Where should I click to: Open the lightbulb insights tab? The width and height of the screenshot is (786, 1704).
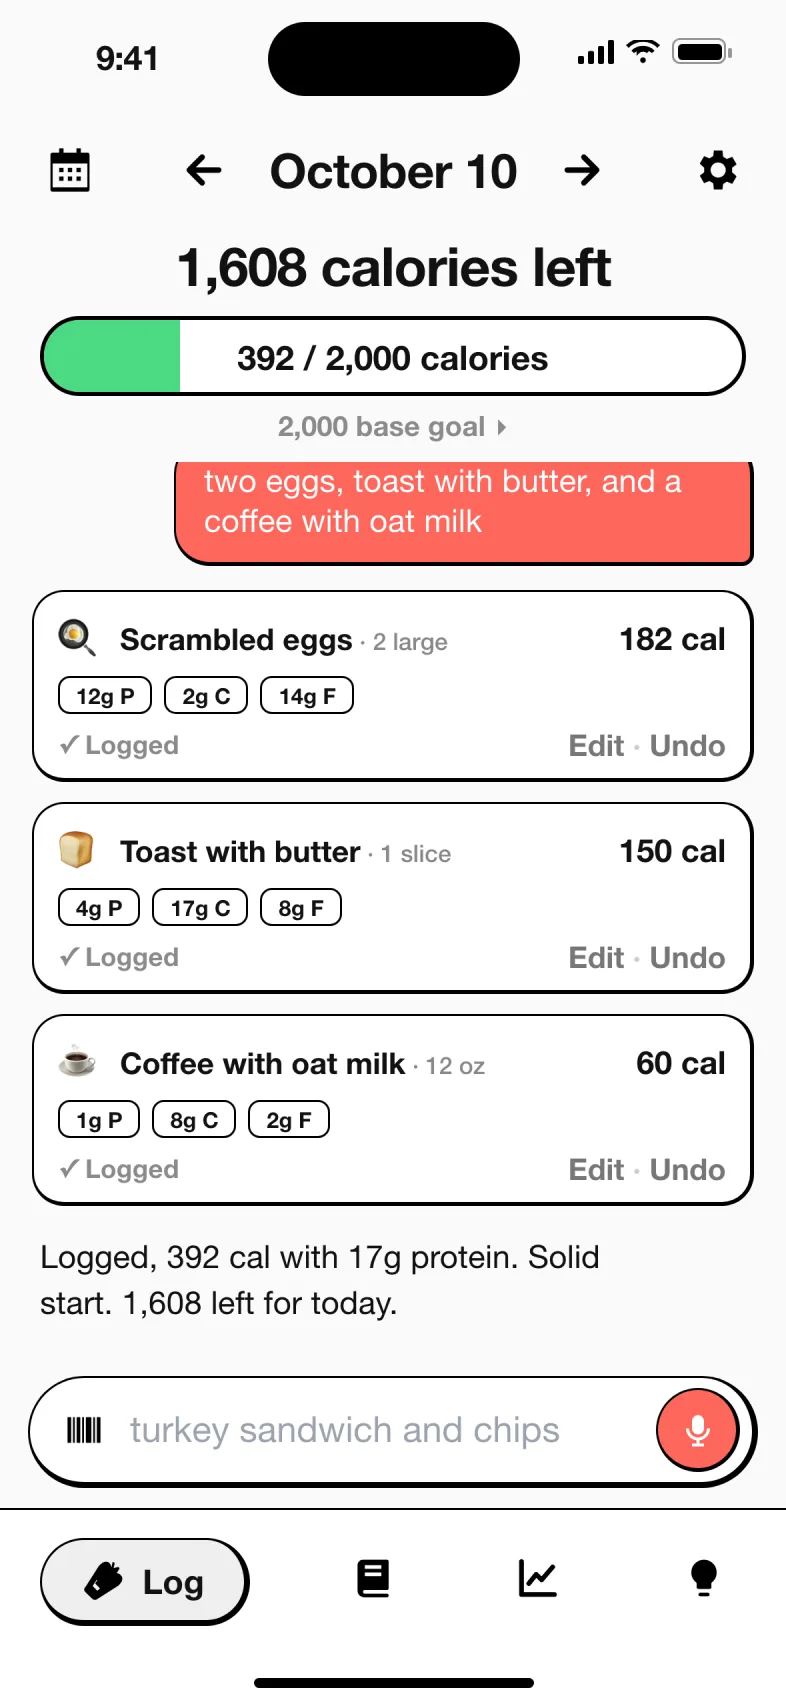704,1579
